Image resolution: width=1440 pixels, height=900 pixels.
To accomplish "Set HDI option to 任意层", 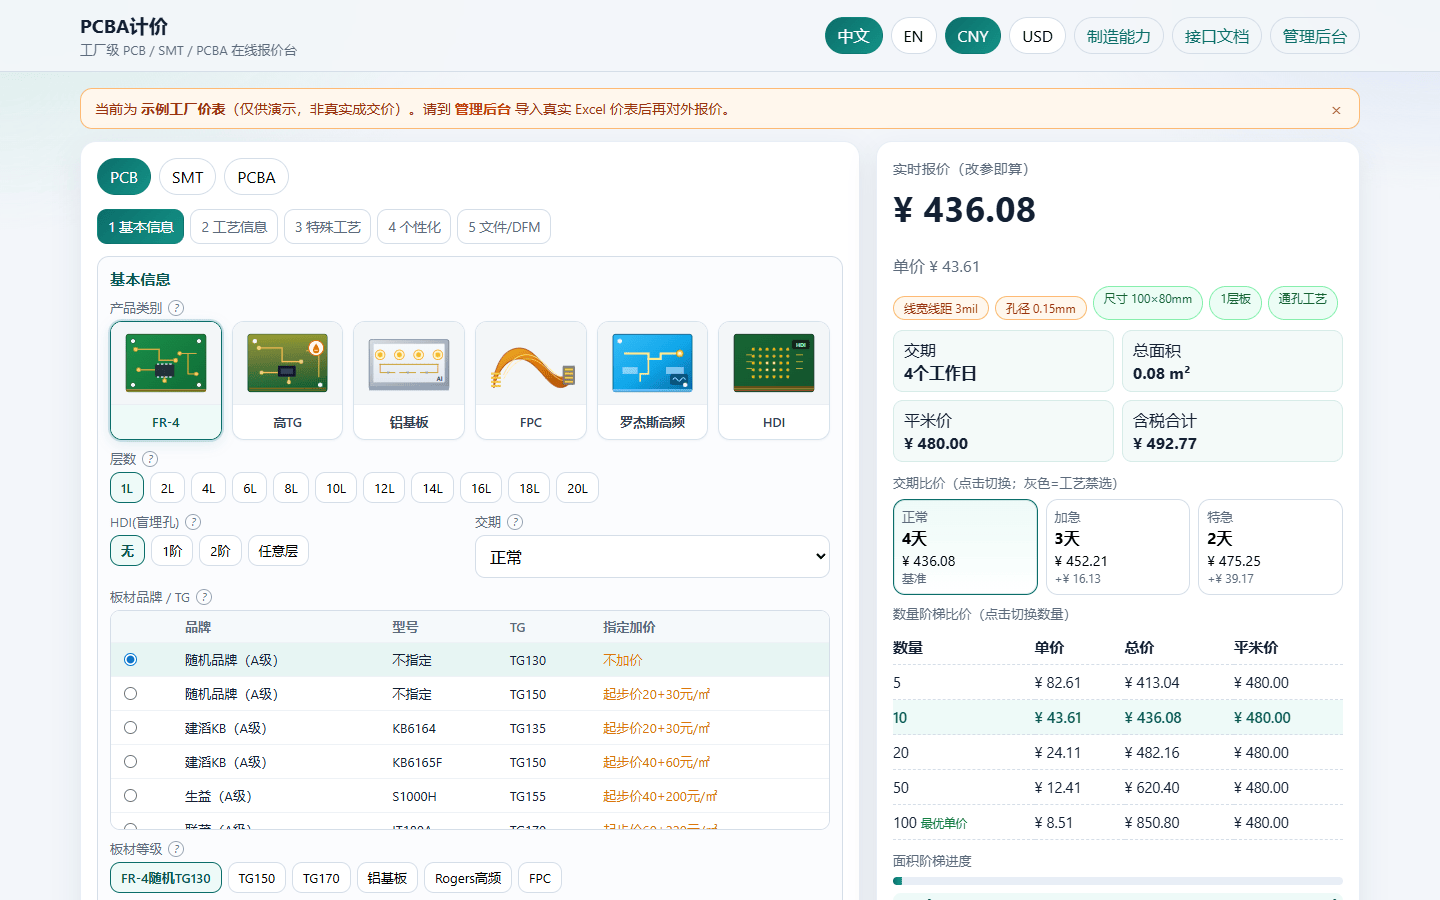I will click(278, 551).
